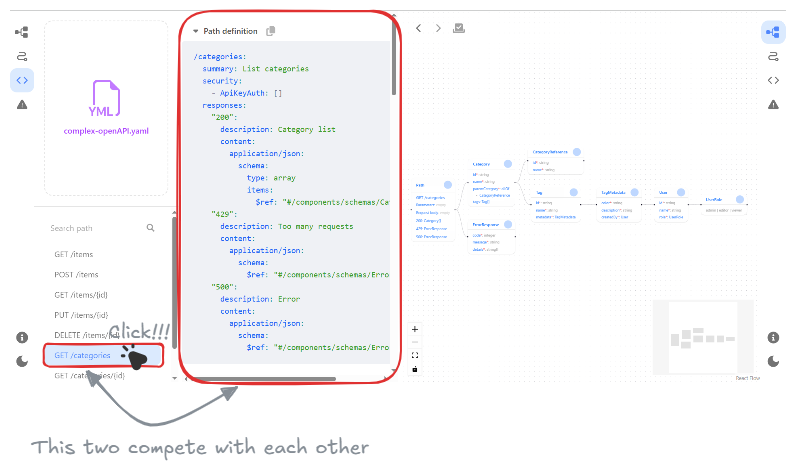Toggle dark mode in left sidebar
This screenshot has width=795, height=470.
tap(22, 361)
